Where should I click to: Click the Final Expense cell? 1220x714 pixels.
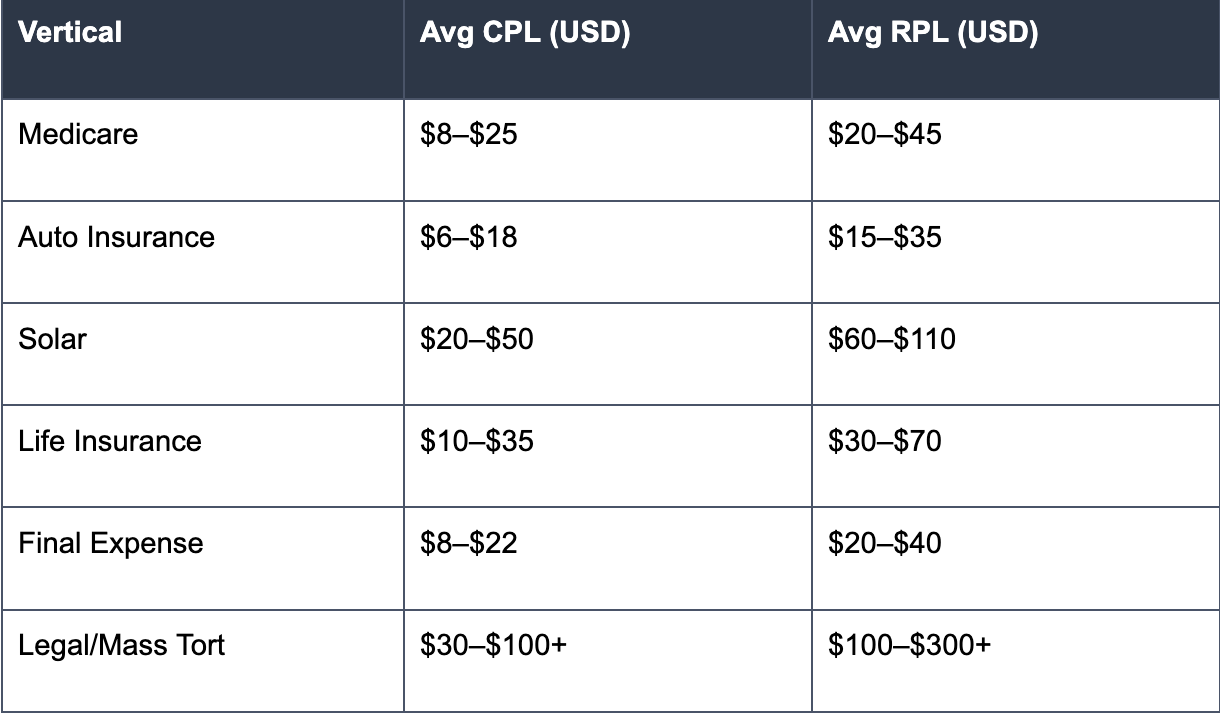(x=202, y=558)
